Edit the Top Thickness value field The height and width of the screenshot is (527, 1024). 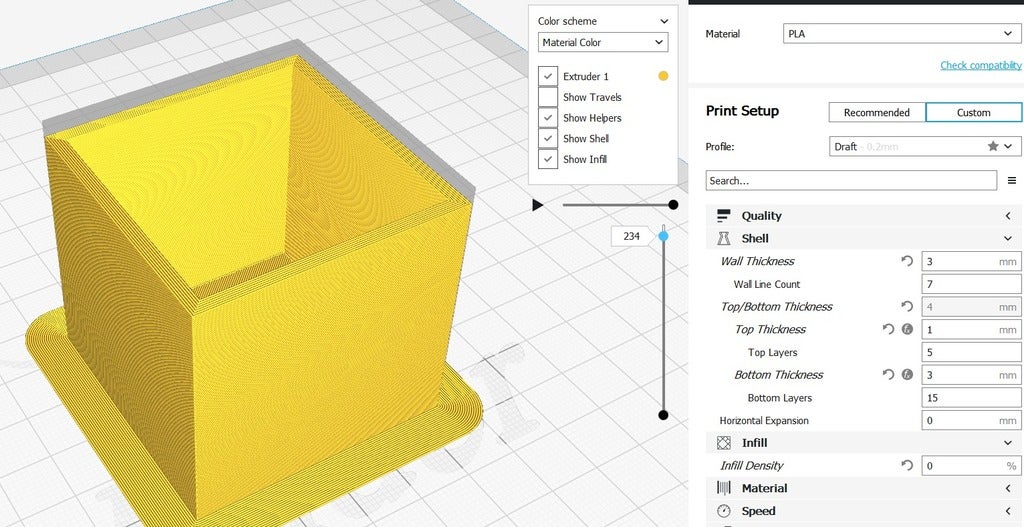pos(971,329)
